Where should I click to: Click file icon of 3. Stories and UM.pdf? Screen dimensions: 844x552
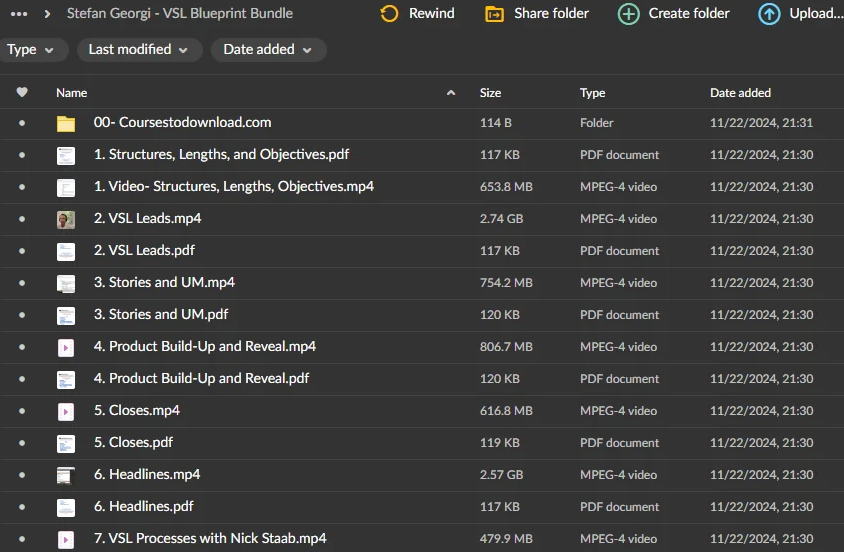coord(66,315)
